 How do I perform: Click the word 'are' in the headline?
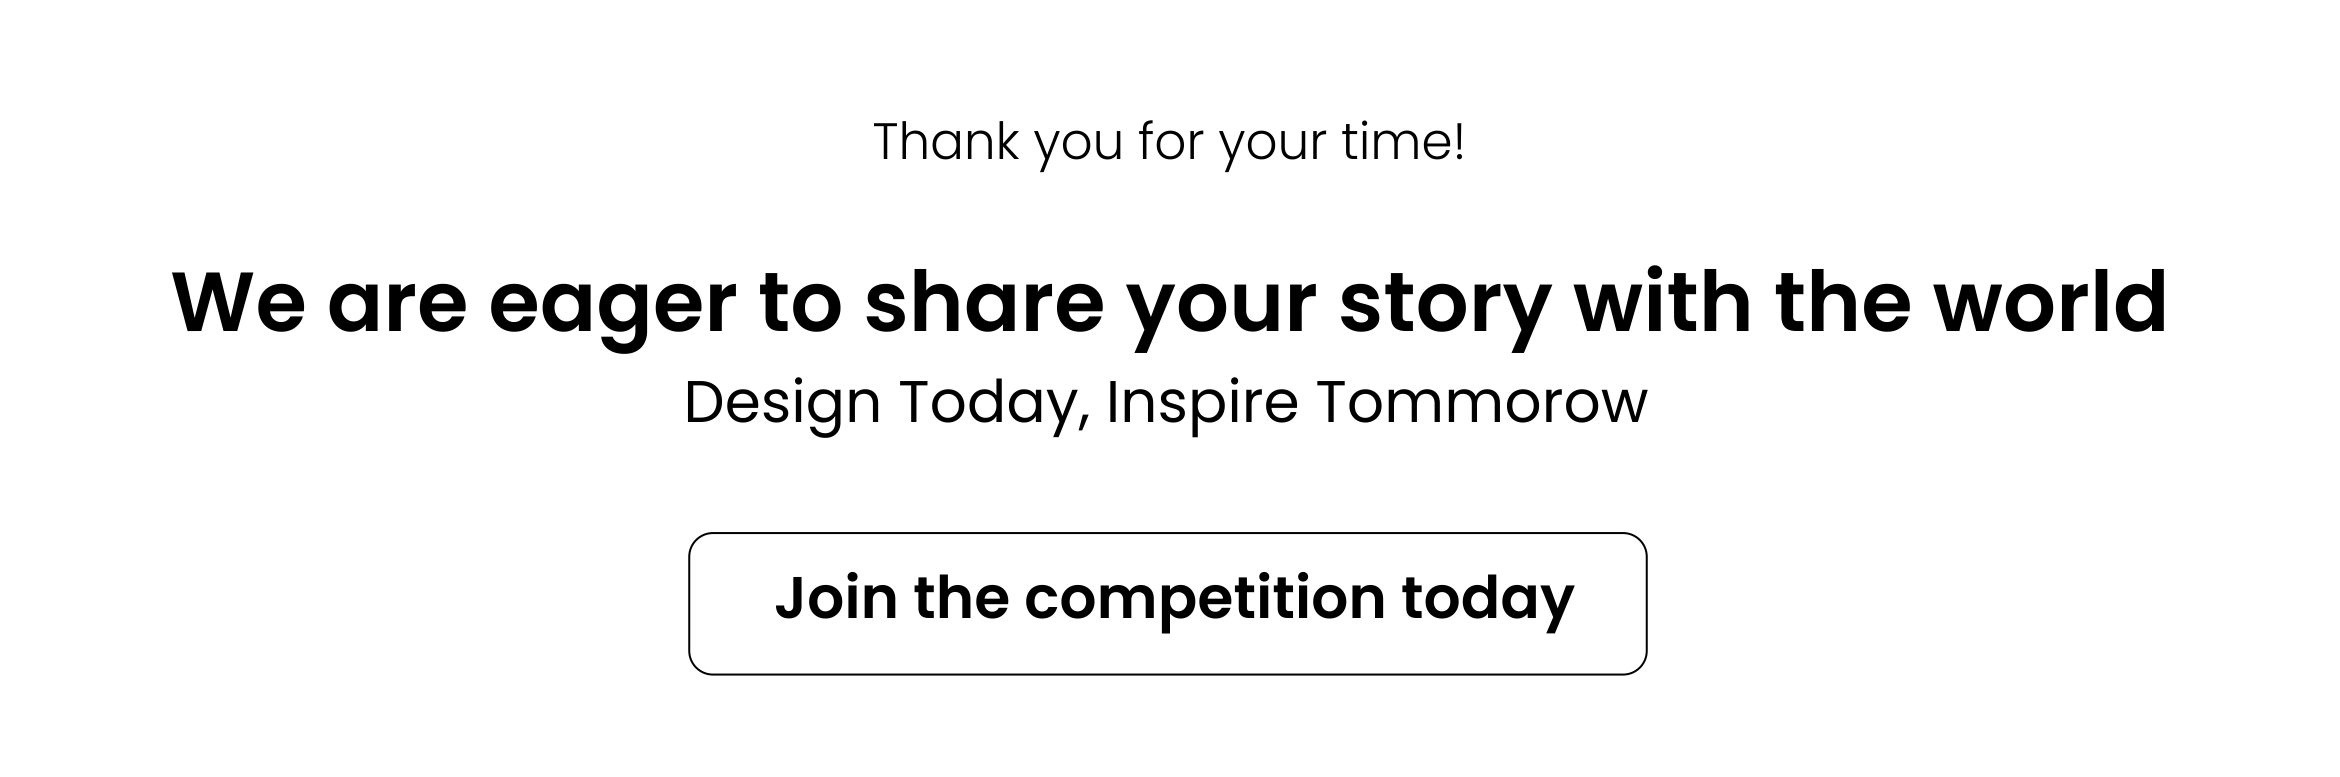[397, 305]
